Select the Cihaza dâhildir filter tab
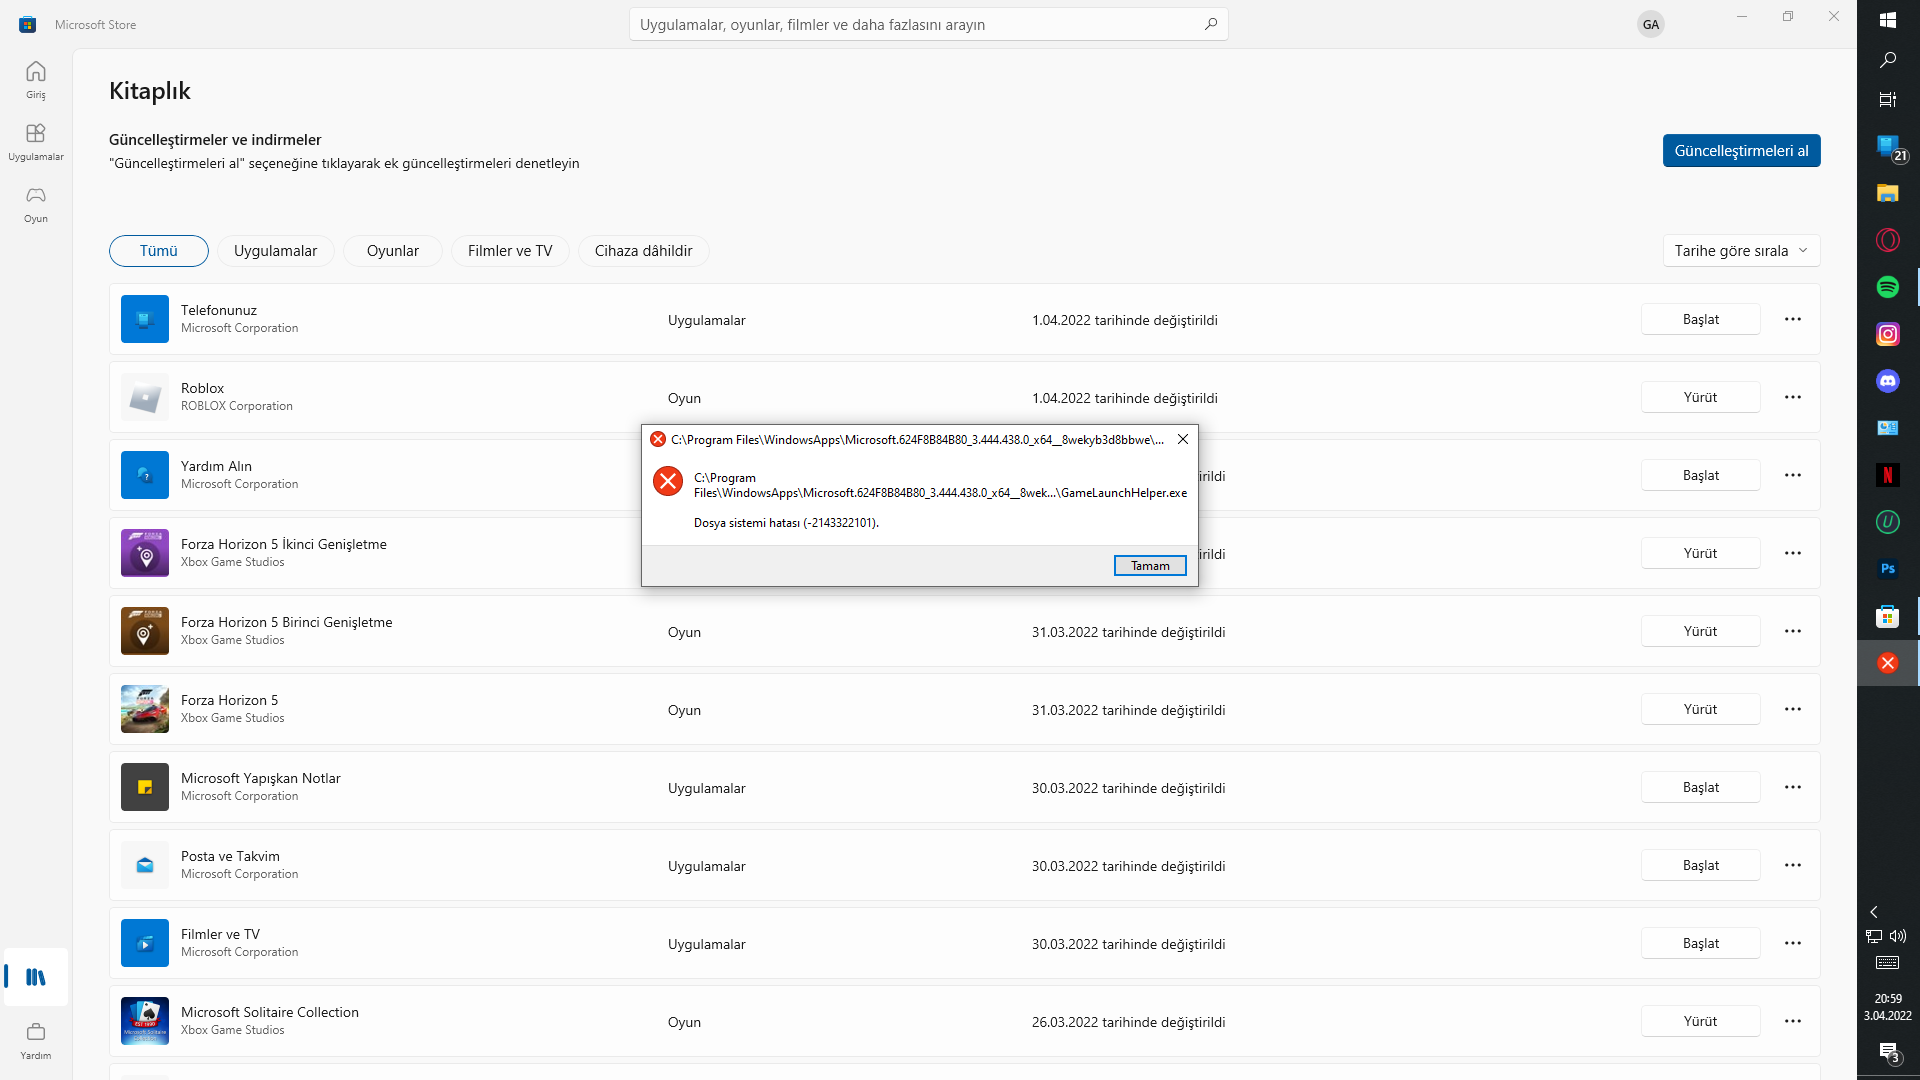 tap(644, 251)
